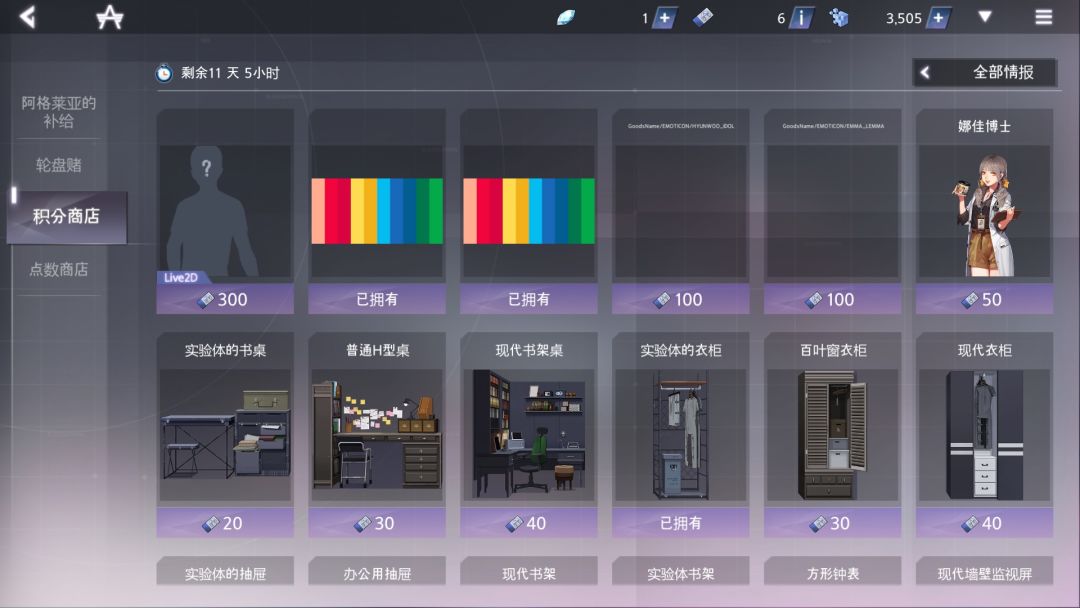The image size is (1080, 608).
Task: Buy EMMA_LEMMA emoticon for 100
Action: point(833,300)
